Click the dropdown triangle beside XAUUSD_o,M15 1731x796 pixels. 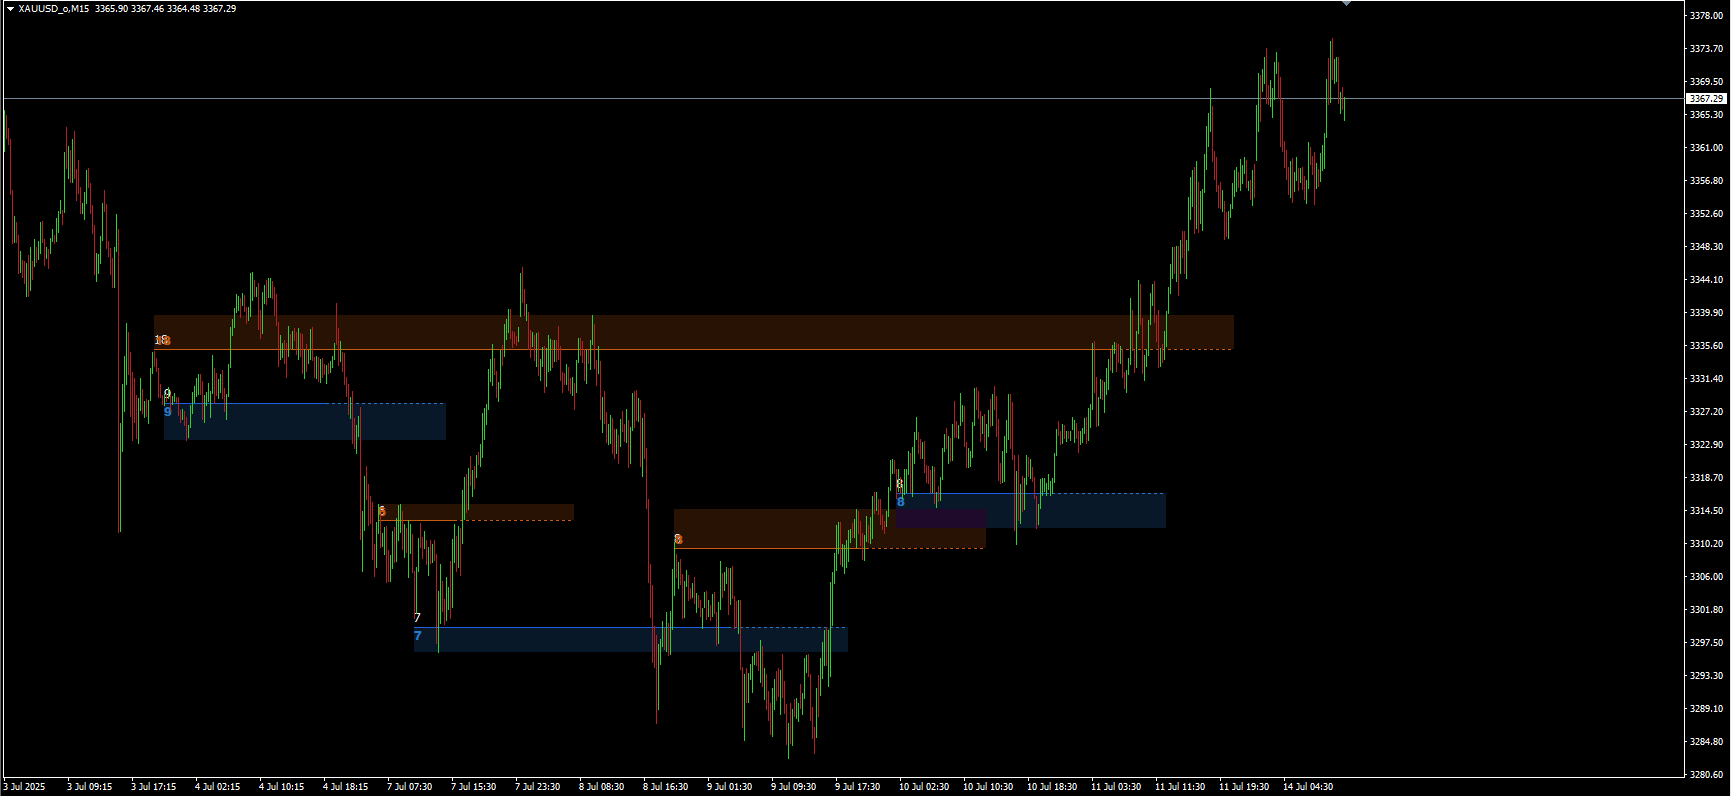(10, 9)
